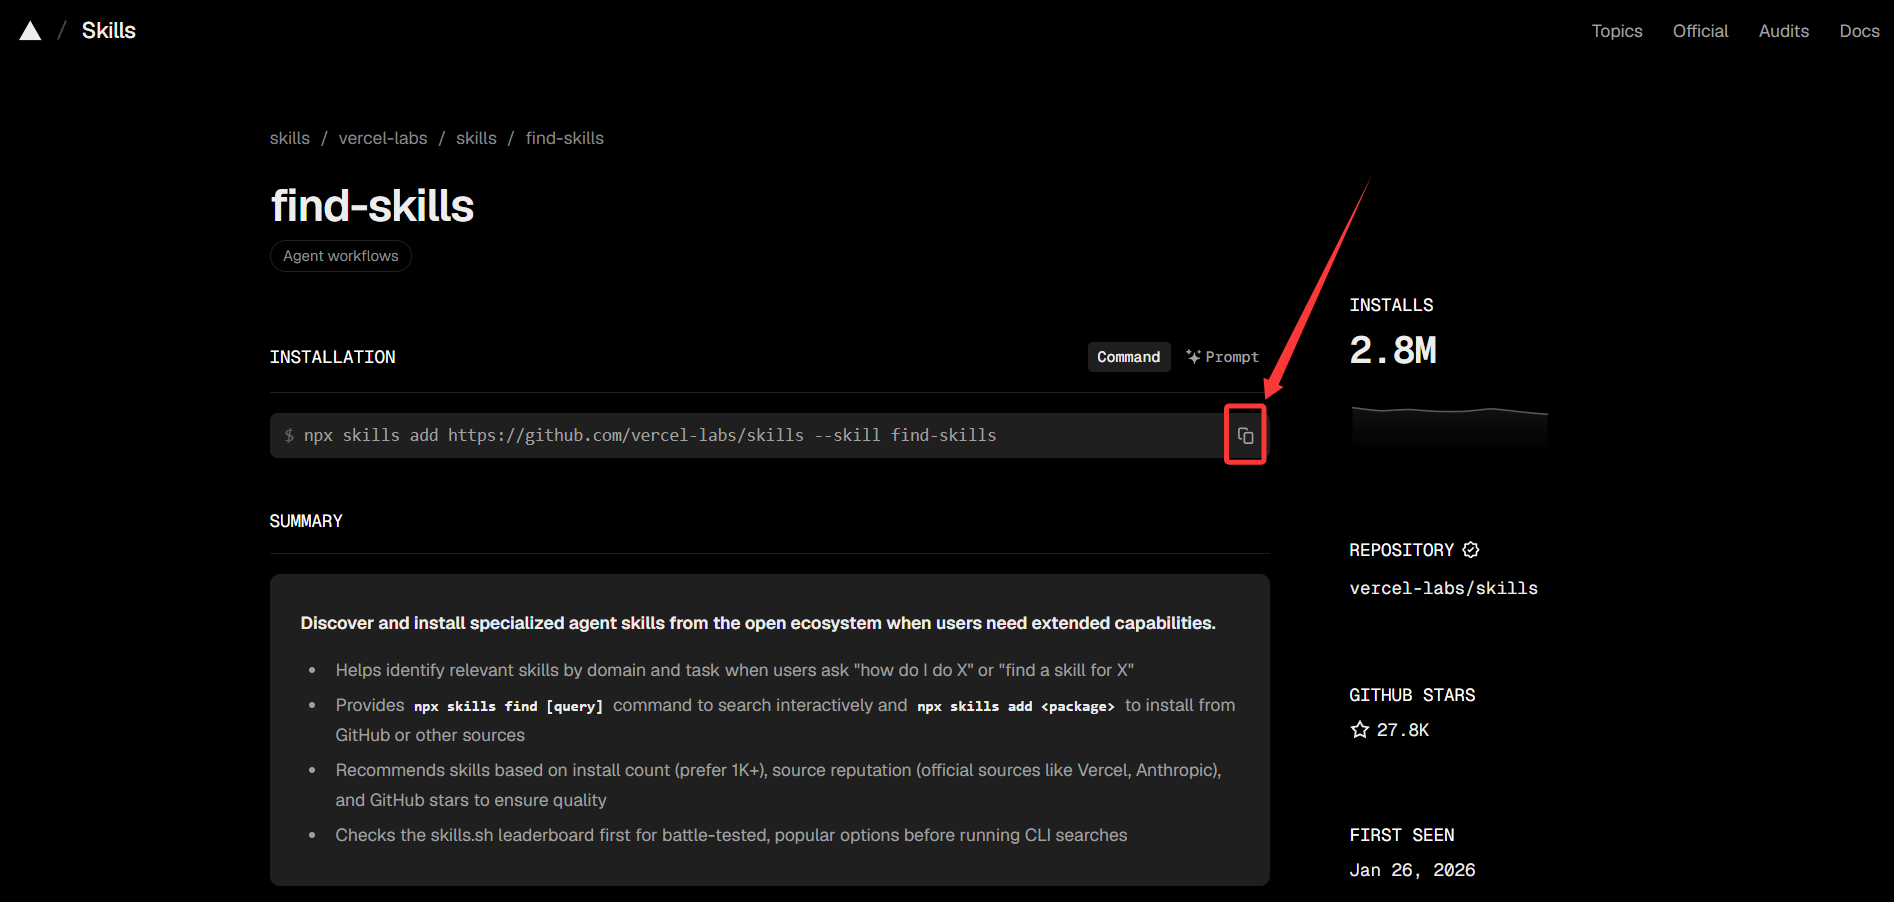Copy the install command with the copy icon
1894x902 pixels.
(1245, 435)
